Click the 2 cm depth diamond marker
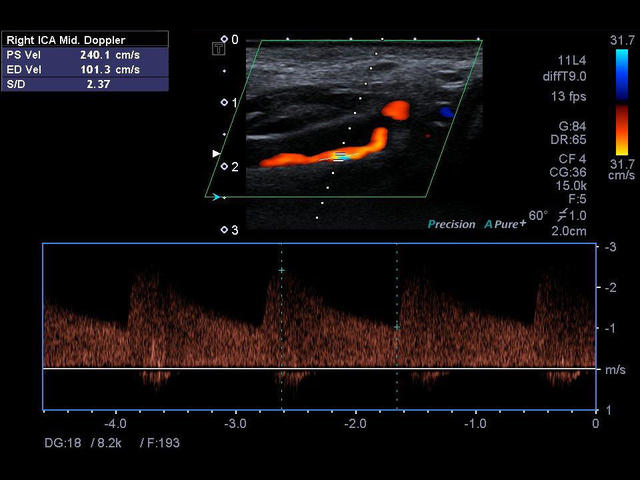The height and width of the screenshot is (480, 640). pos(224,167)
